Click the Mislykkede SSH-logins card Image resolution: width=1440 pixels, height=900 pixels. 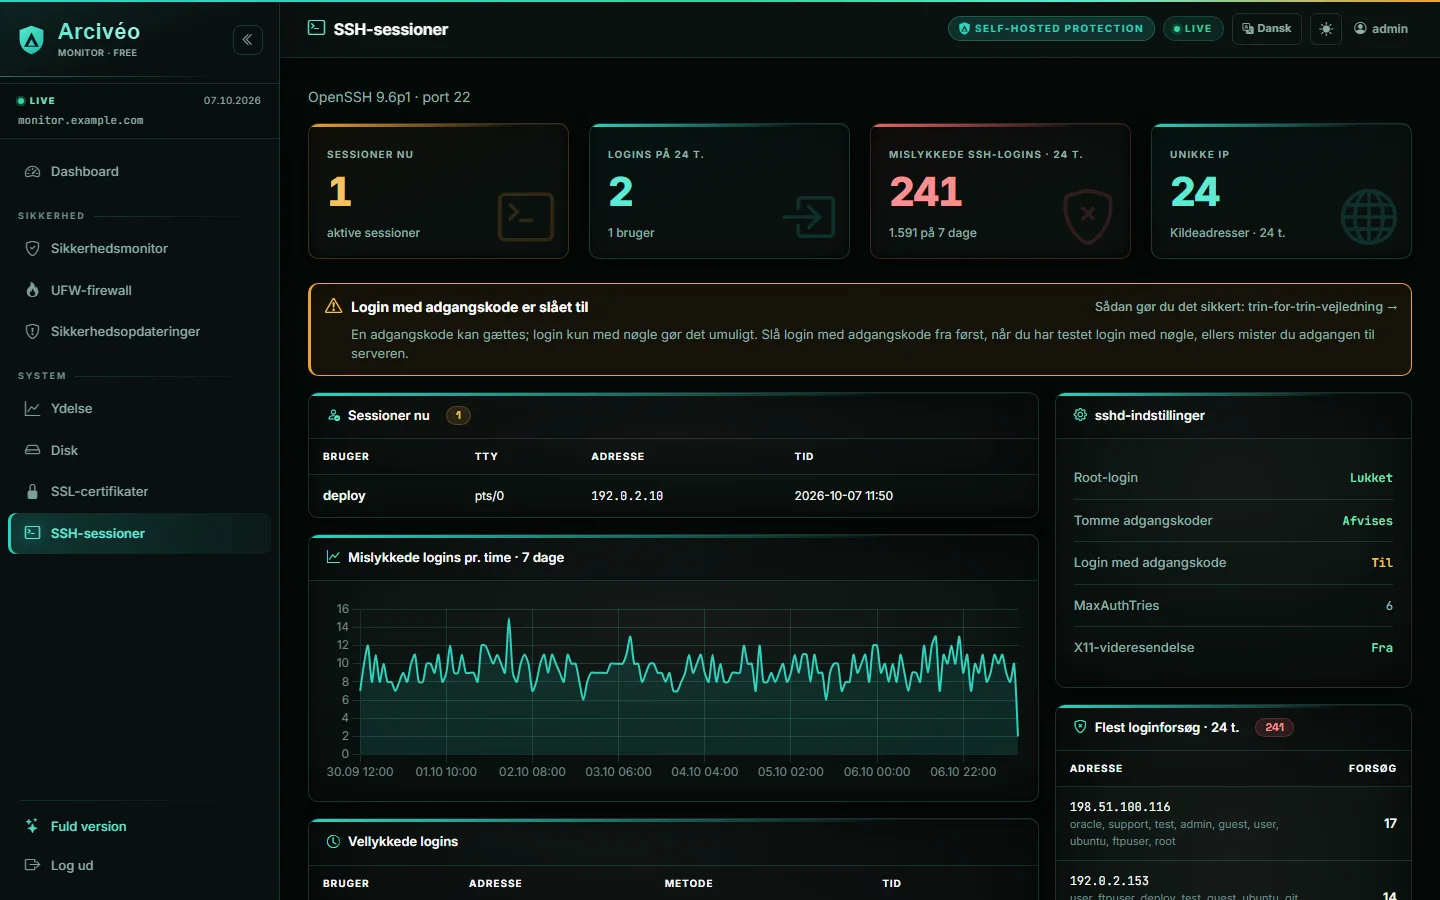(1001, 191)
